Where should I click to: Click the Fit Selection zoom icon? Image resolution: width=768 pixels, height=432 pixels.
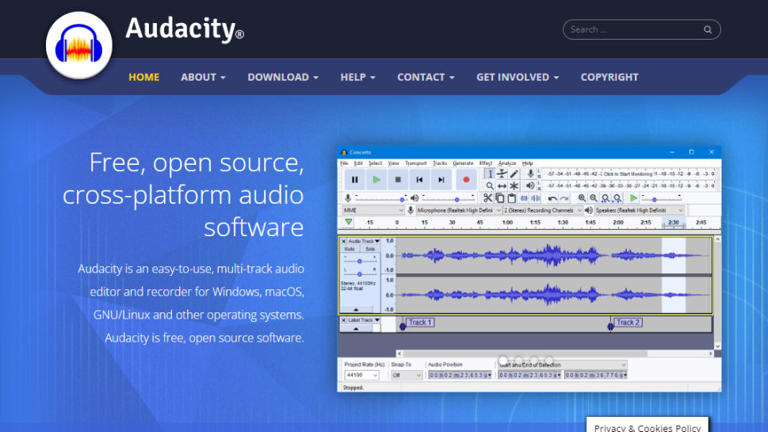(x=605, y=198)
